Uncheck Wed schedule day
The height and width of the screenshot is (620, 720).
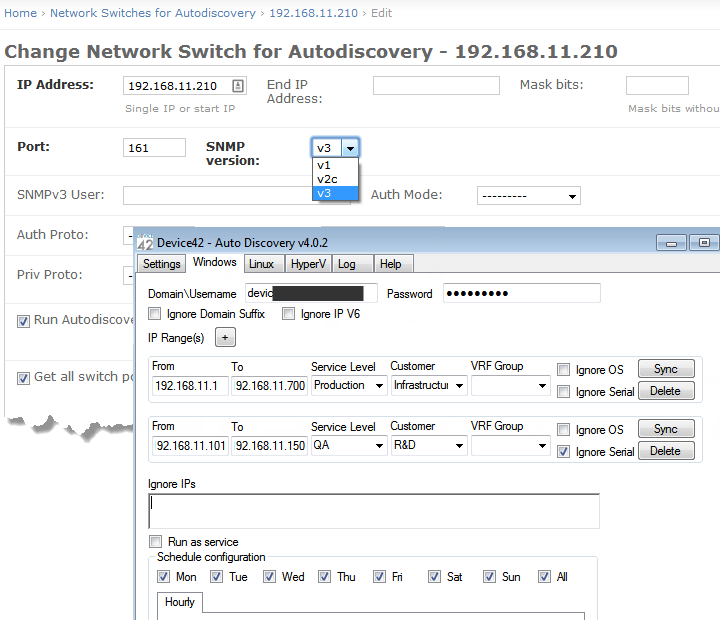(x=270, y=576)
